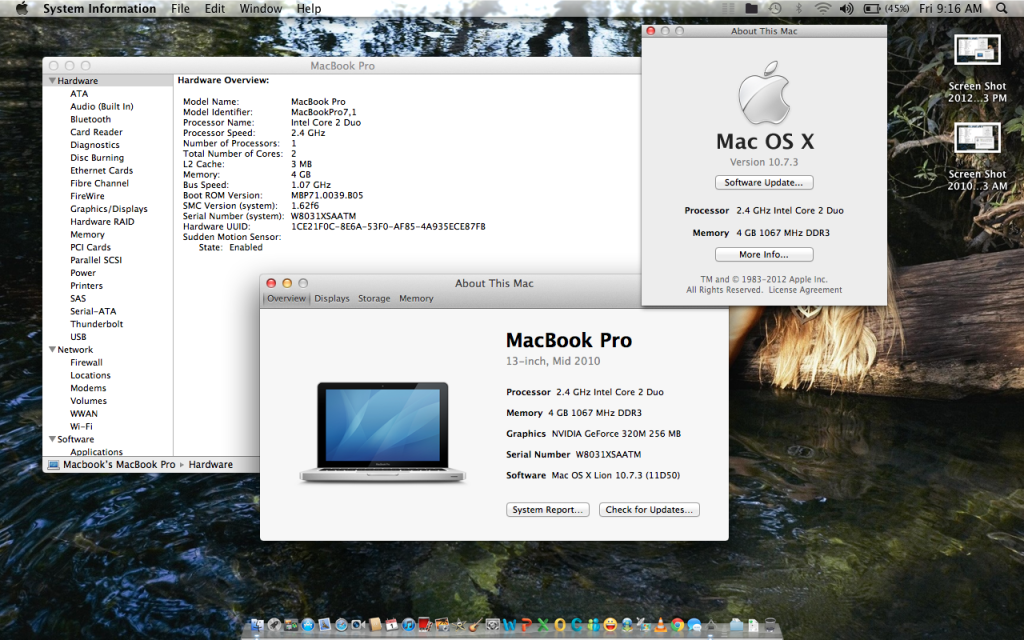Viewport: 1024px width, 640px height.
Task: Select Audio (Built In) in the sidebar
Action: point(102,106)
